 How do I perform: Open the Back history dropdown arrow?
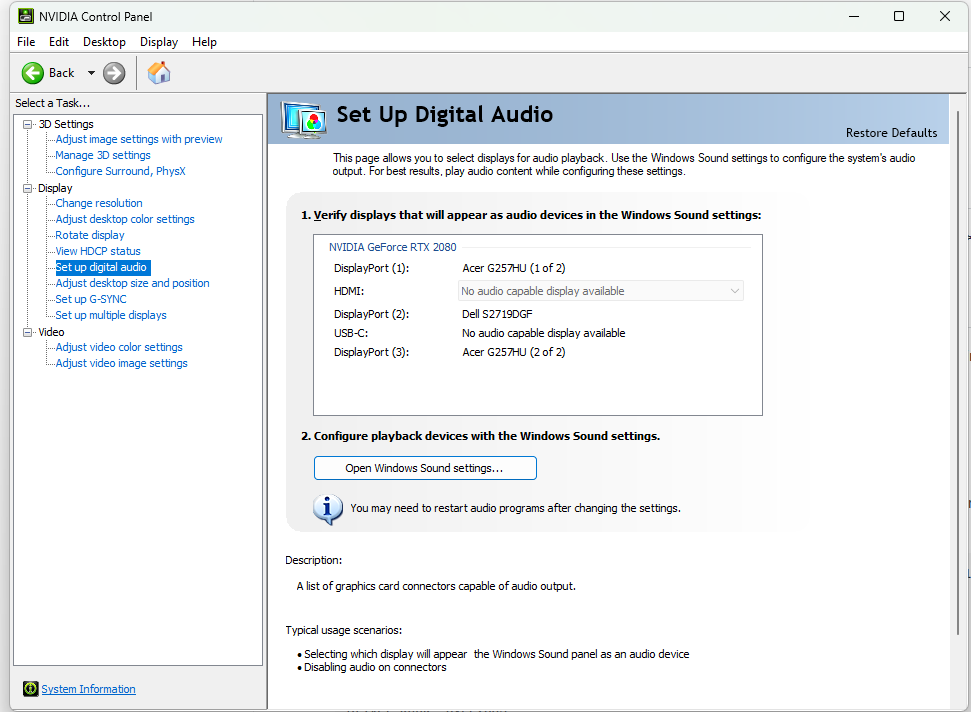[91, 73]
